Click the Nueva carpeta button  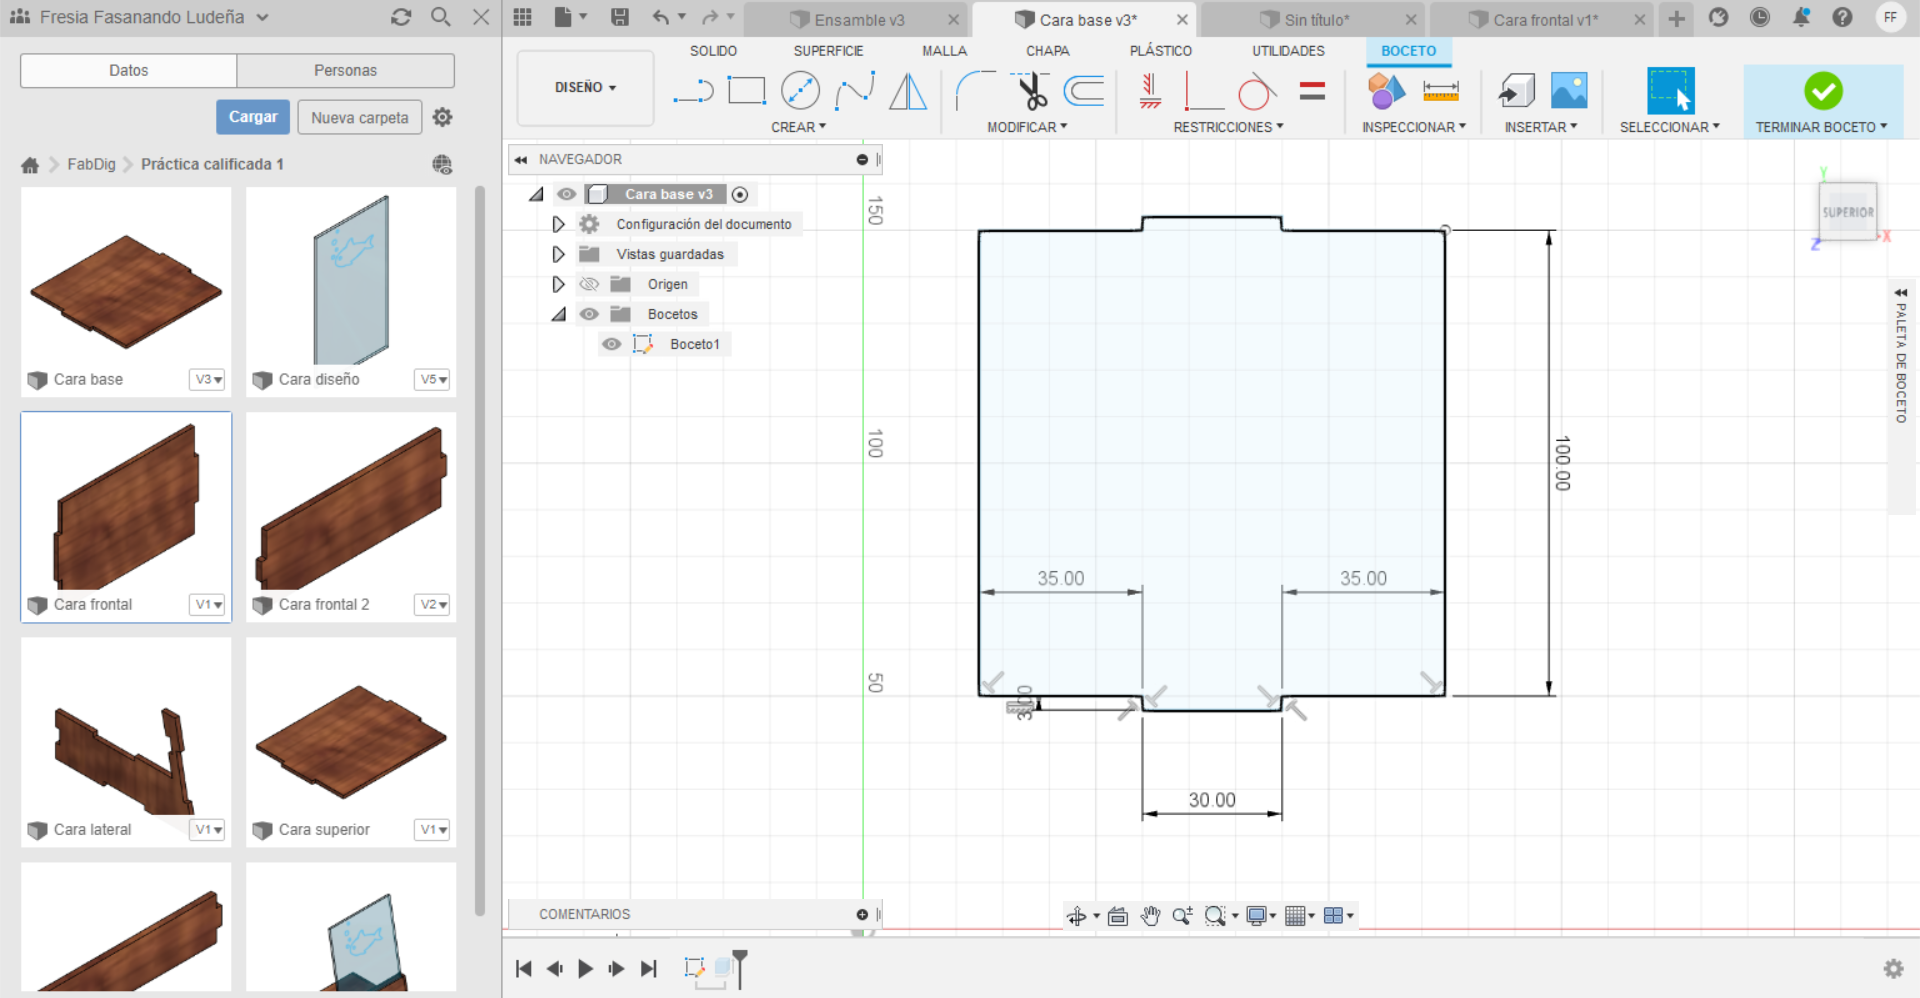click(x=359, y=117)
